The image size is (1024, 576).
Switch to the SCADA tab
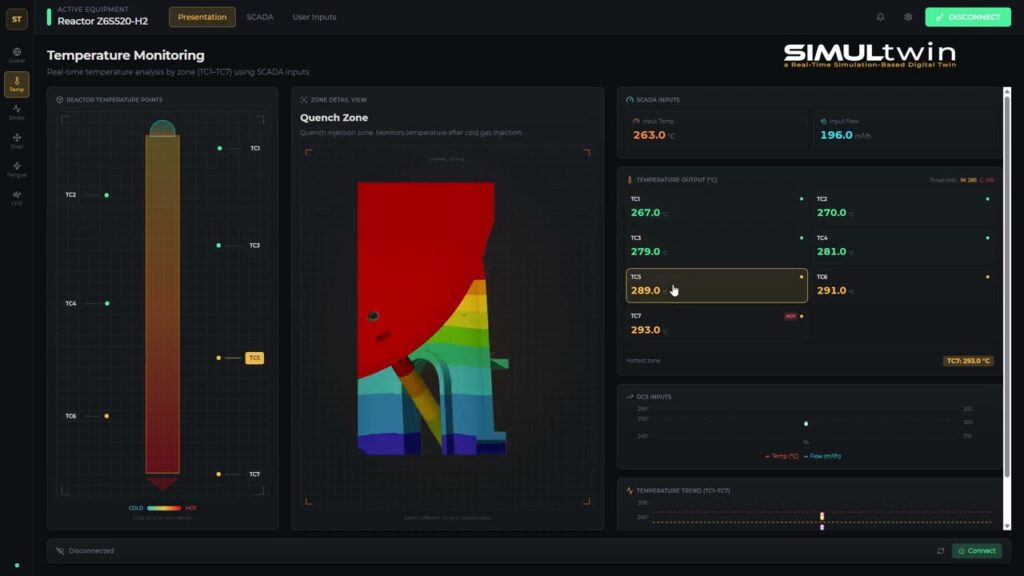point(260,17)
